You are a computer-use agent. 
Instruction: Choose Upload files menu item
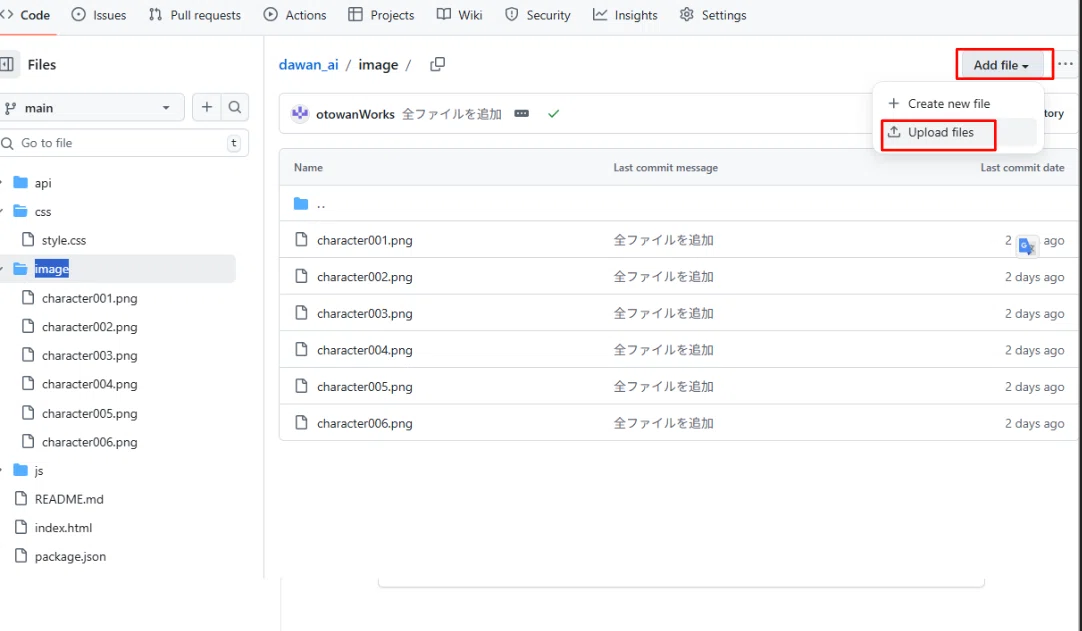941,133
